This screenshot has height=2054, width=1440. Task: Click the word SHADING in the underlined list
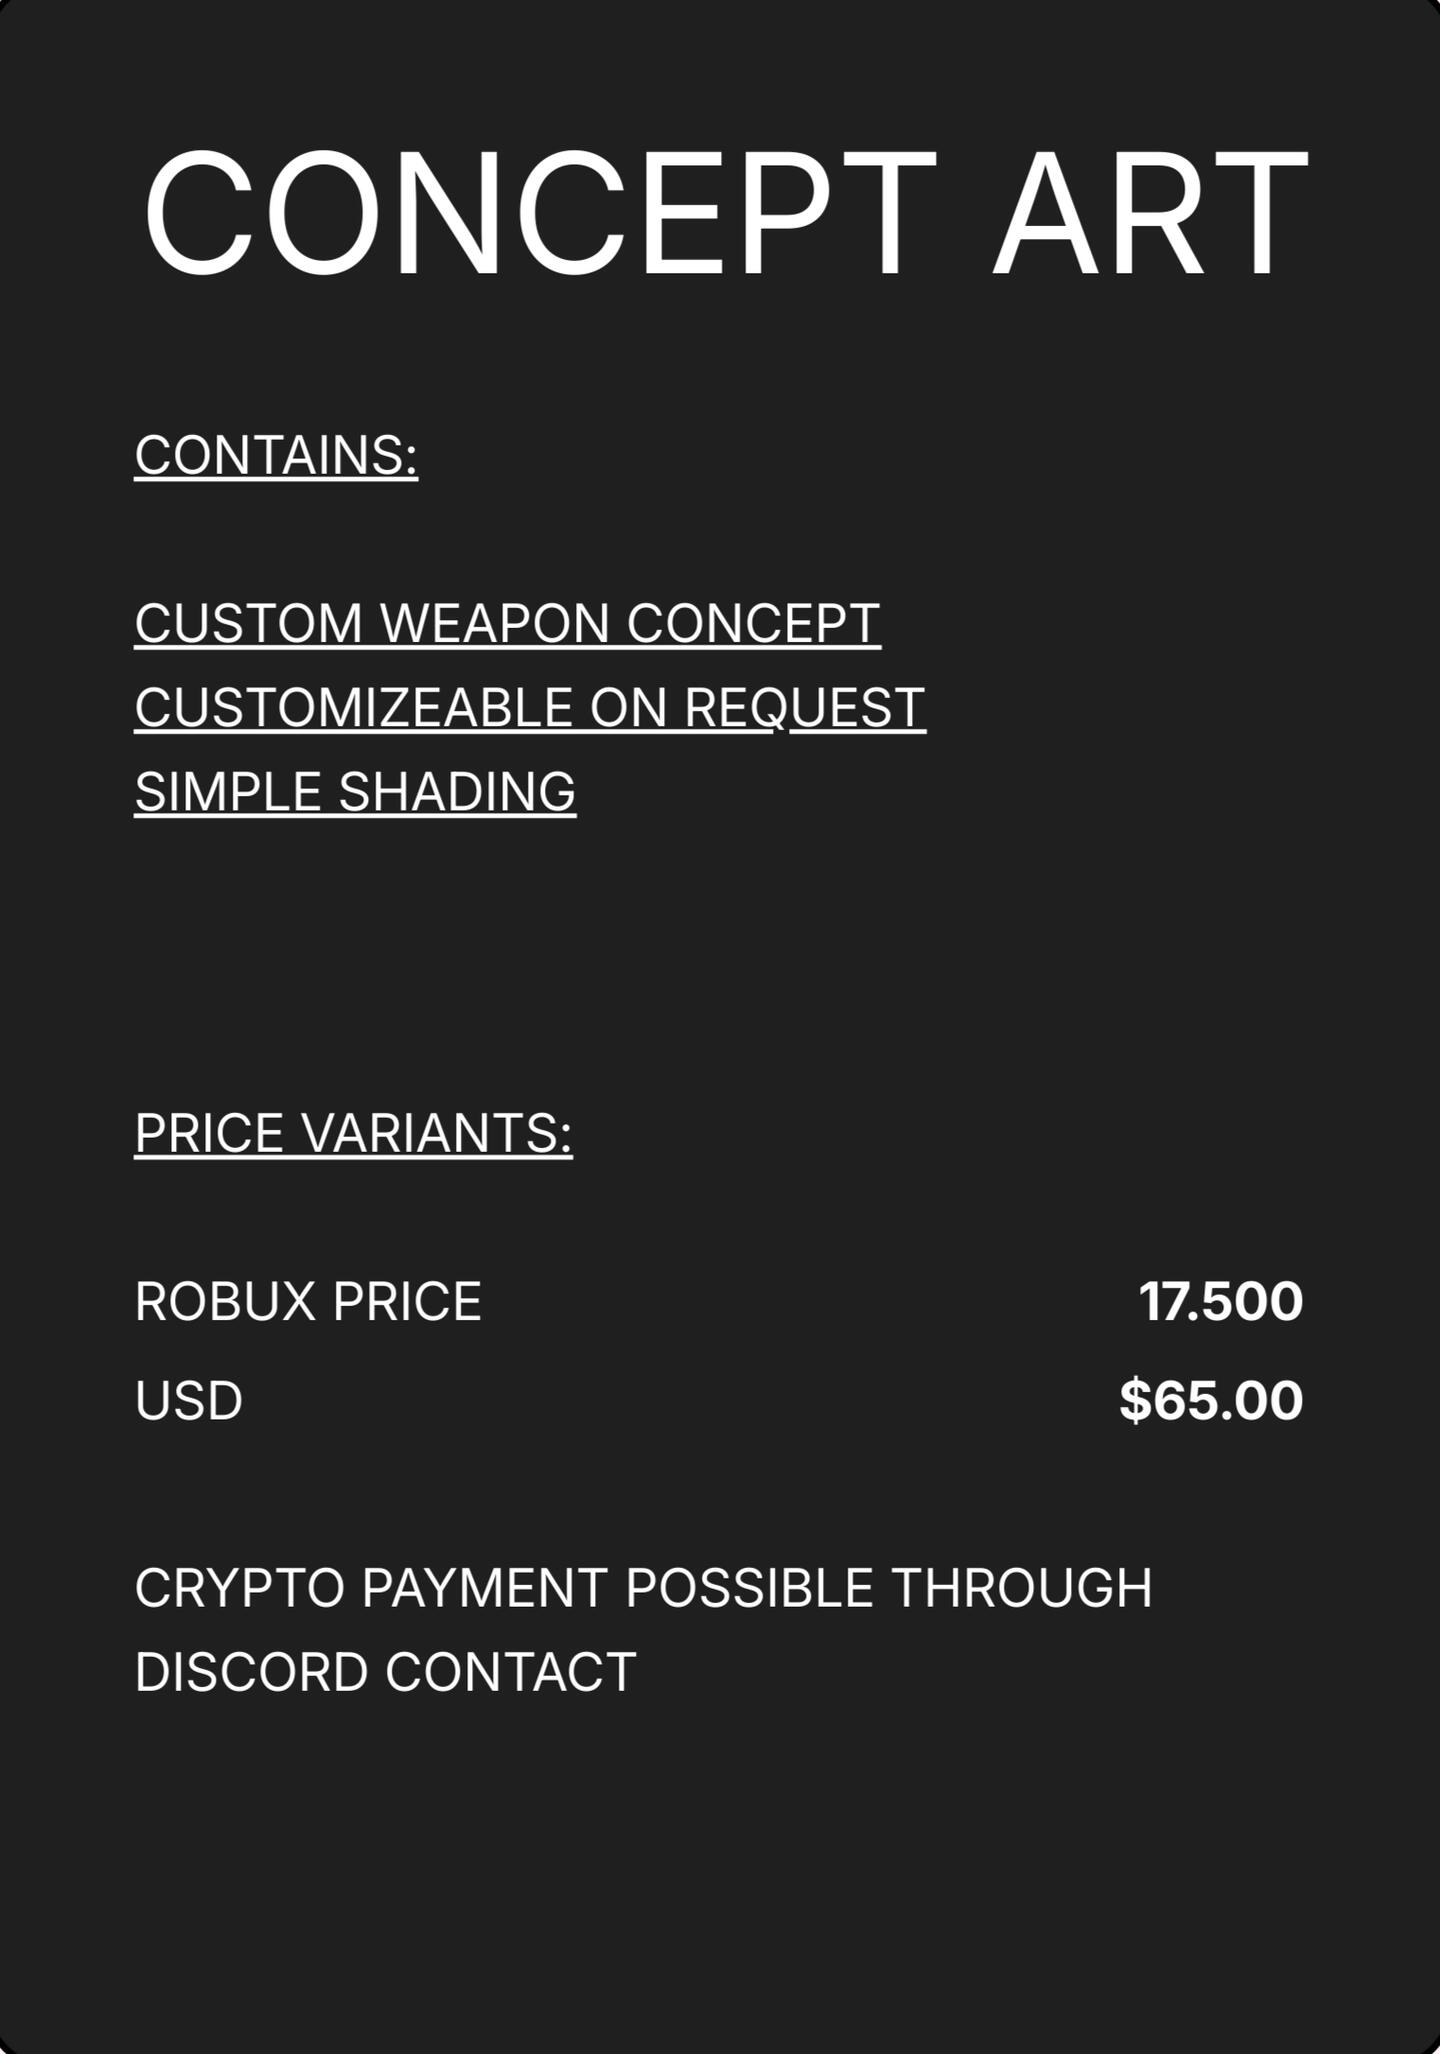[x=457, y=792]
